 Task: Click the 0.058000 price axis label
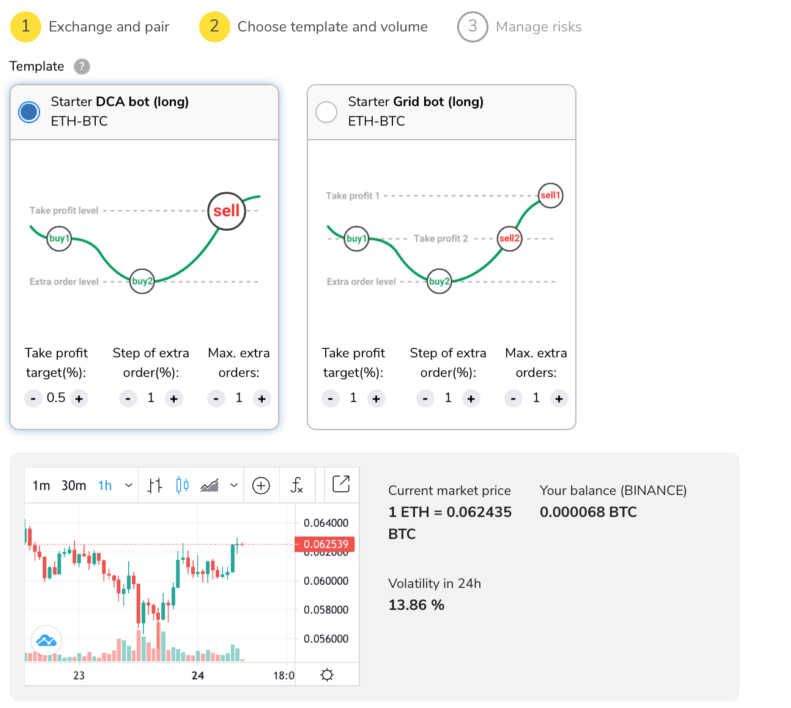pyautogui.click(x=326, y=610)
